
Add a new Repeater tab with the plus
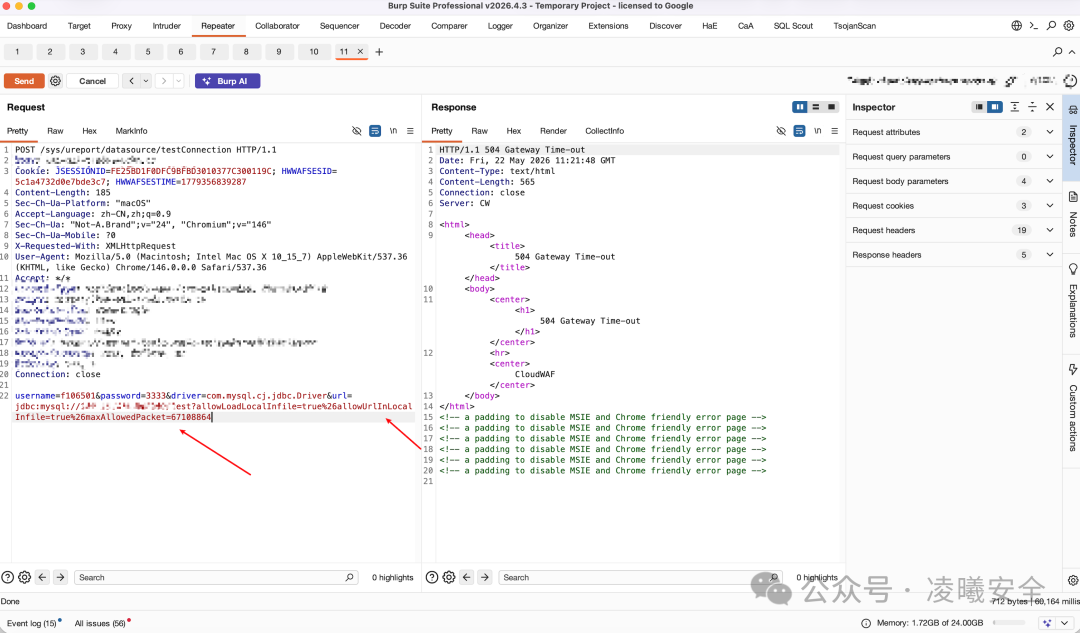(x=379, y=52)
